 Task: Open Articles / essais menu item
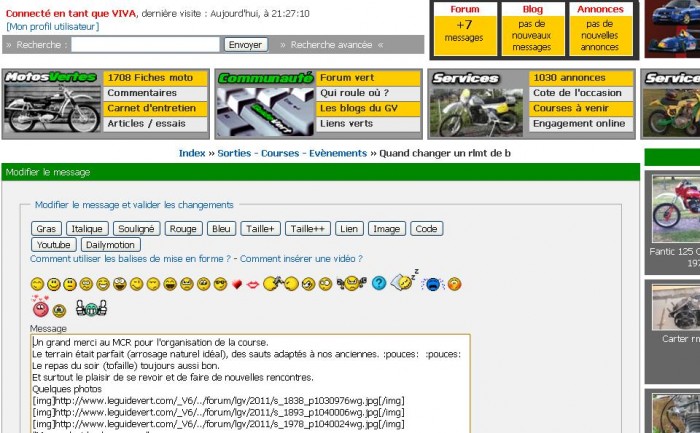155,123
